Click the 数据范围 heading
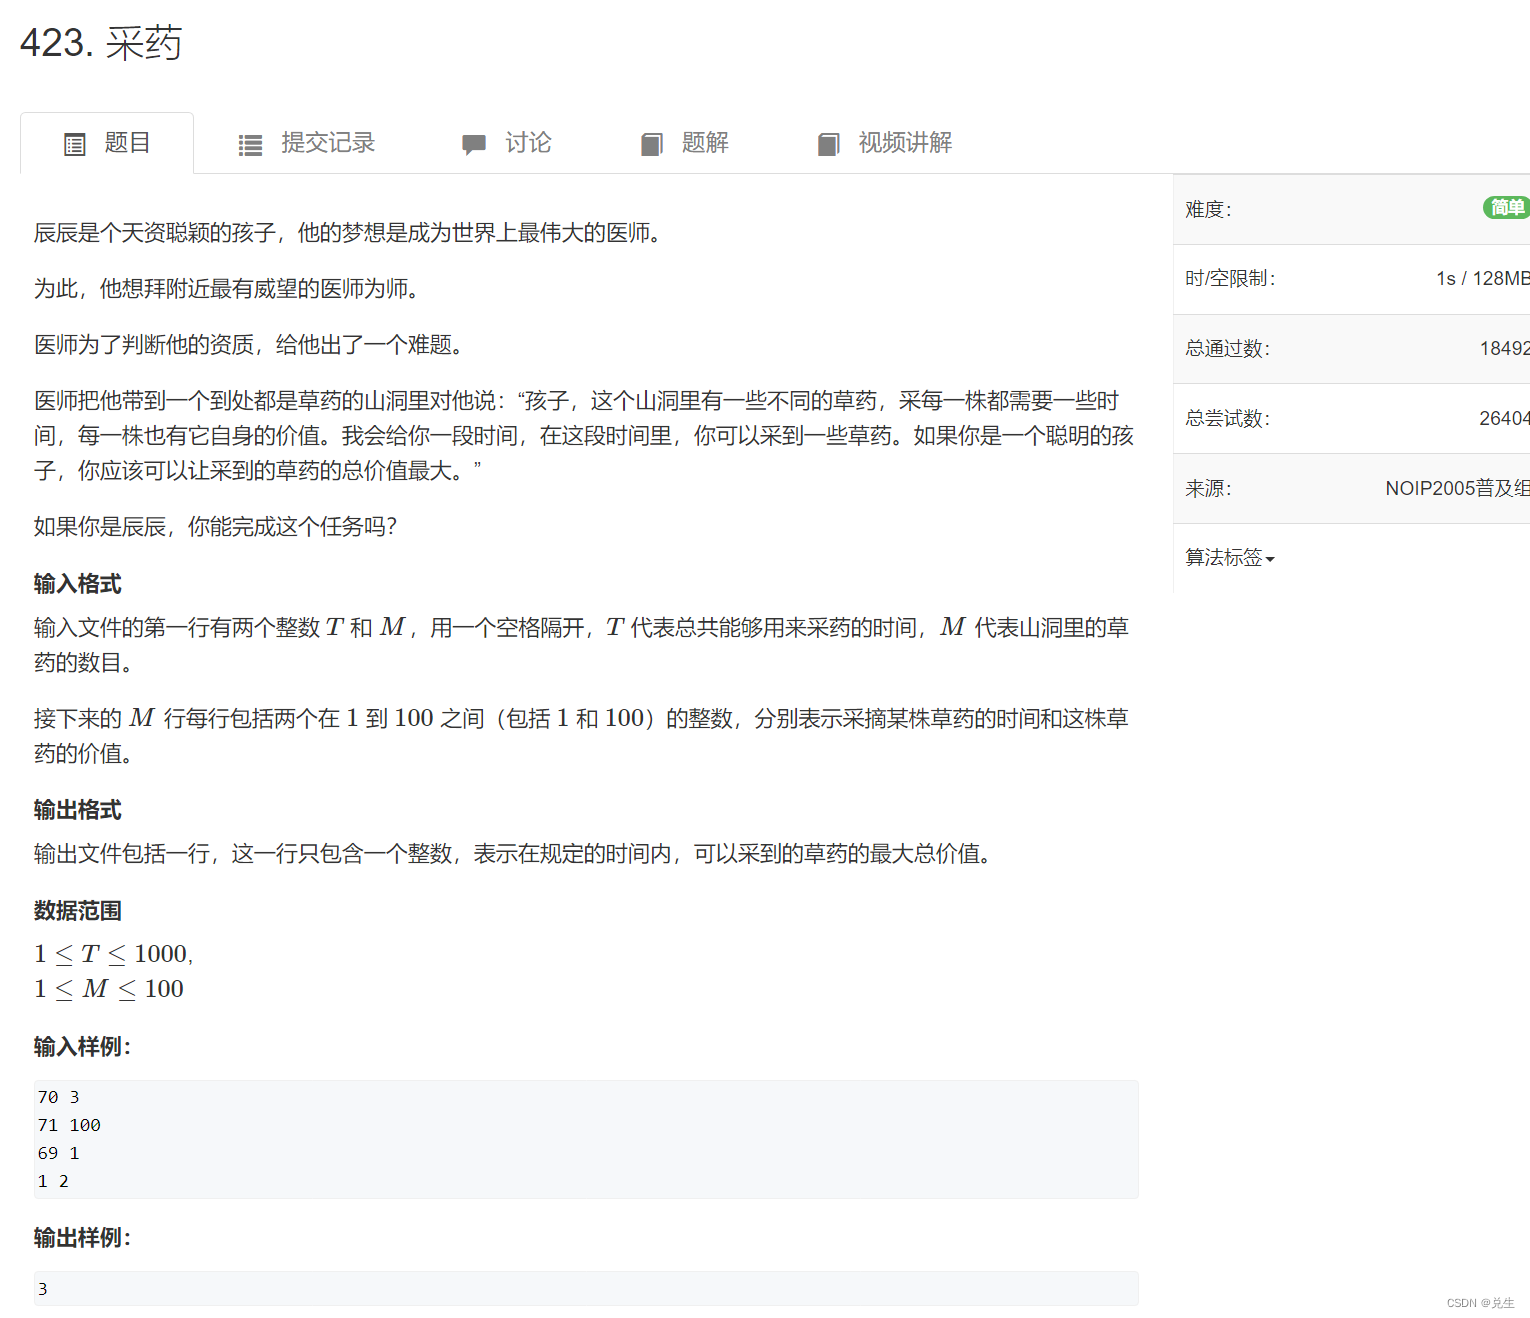The width and height of the screenshot is (1530, 1318). 78,911
